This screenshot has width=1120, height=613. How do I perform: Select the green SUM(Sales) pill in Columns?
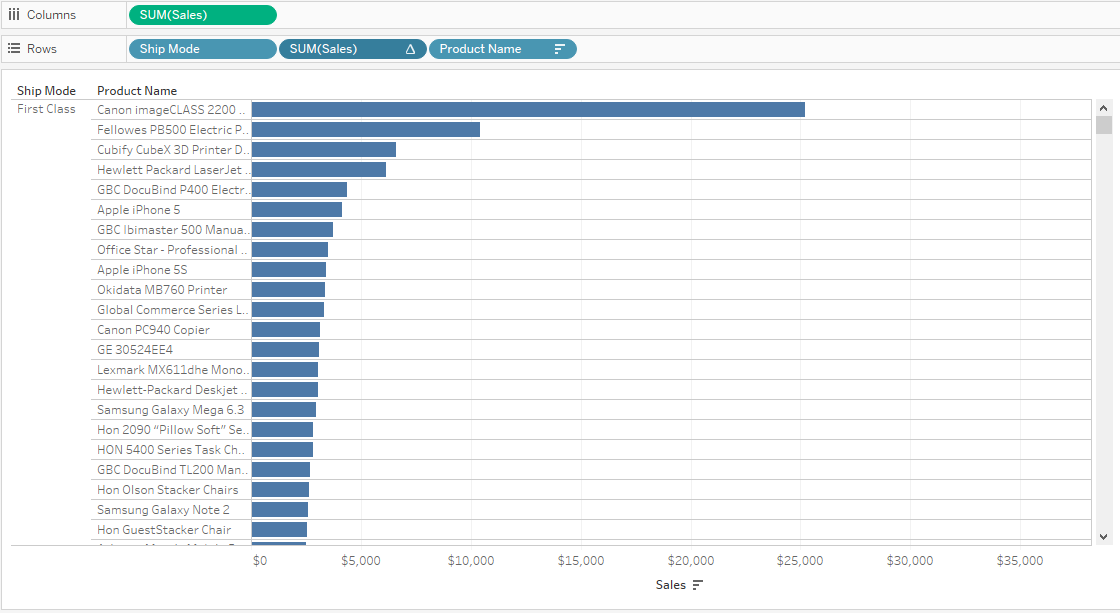coord(202,15)
